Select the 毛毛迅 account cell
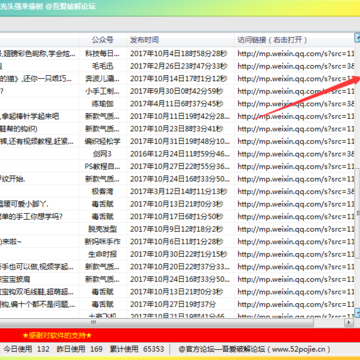 click(x=103, y=66)
